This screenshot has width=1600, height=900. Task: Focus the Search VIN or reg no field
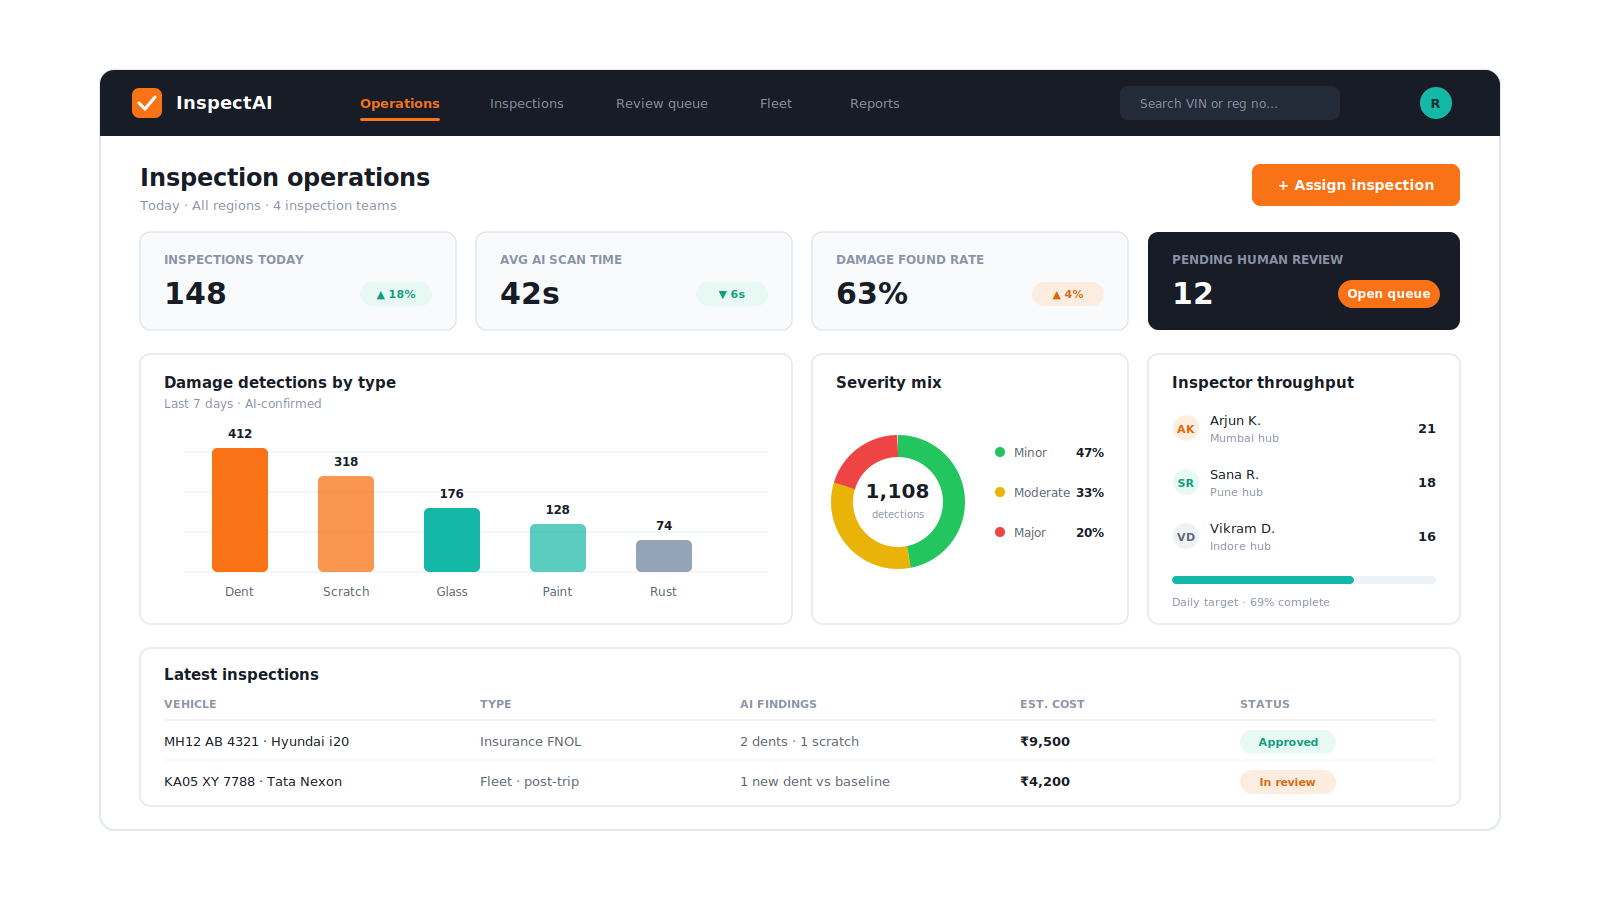pyautogui.click(x=1230, y=103)
